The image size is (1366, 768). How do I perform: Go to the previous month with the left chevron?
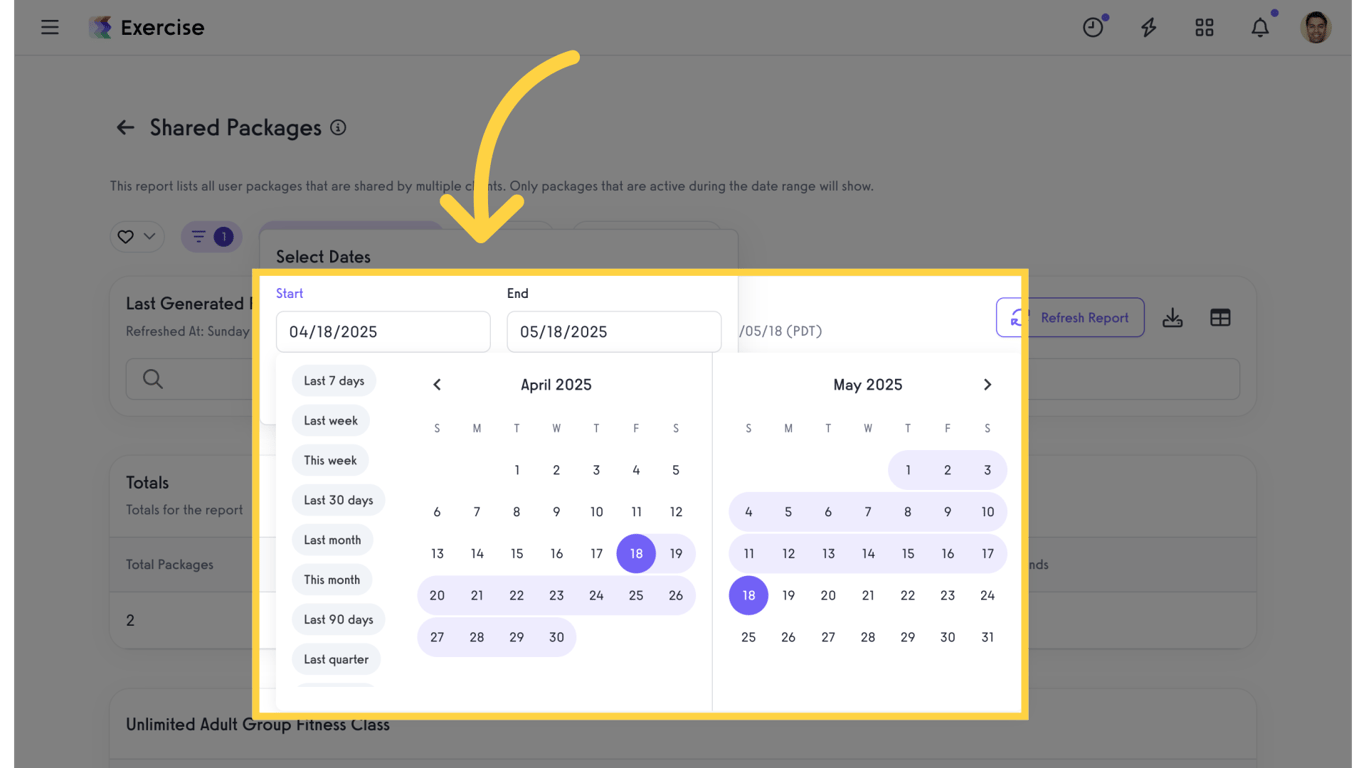click(437, 384)
